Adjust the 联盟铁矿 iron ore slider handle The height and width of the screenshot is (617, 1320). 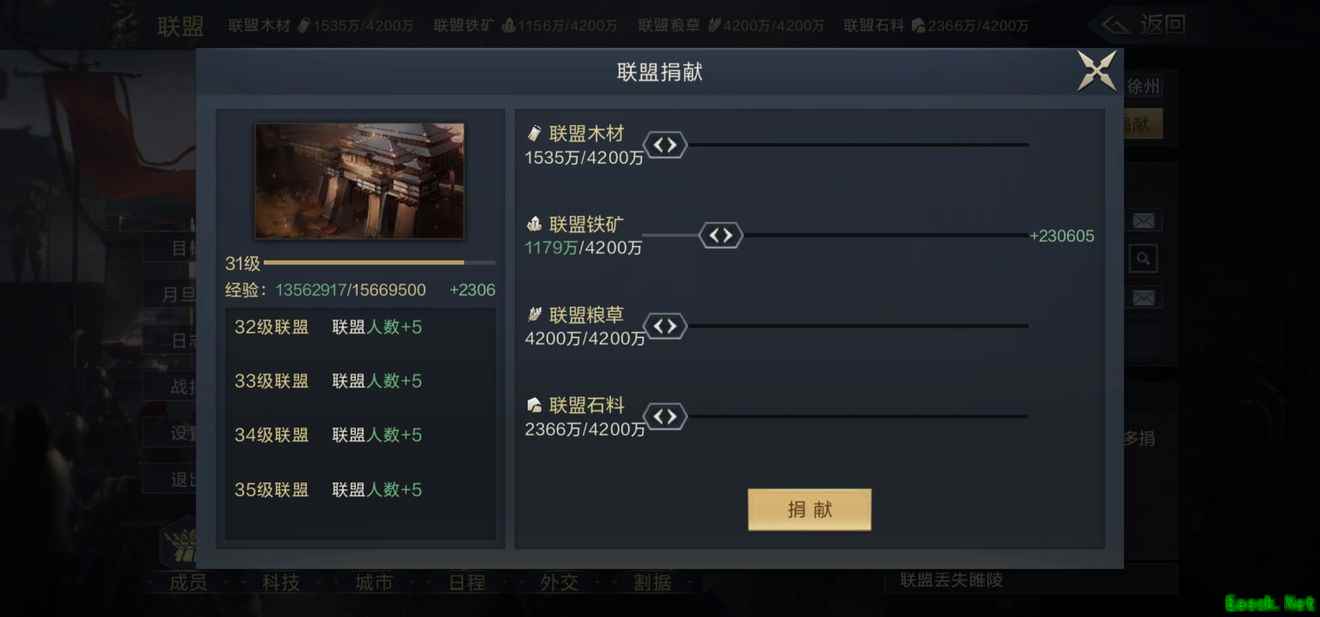[x=720, y=236]
